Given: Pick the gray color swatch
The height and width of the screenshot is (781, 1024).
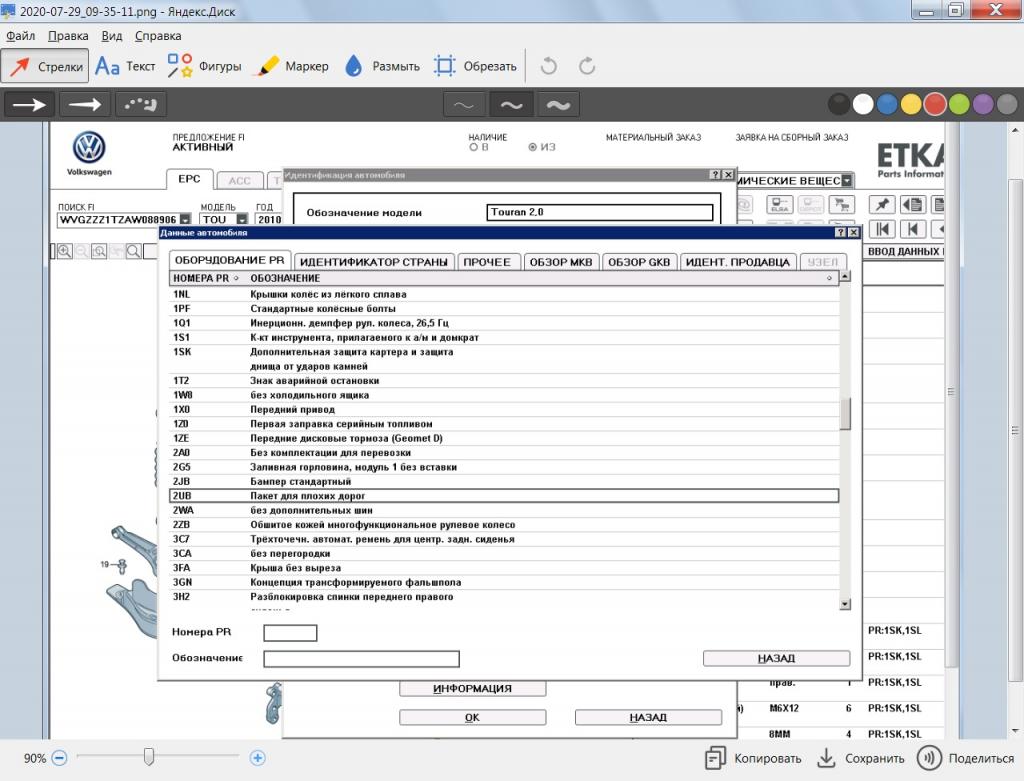Looking at the screenshot, I should coord(1008,104).
